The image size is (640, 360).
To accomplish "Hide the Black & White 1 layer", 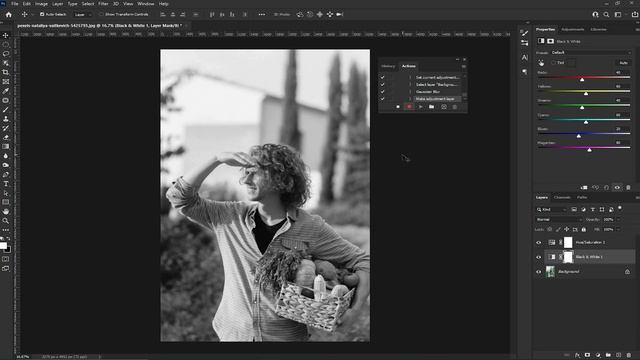I will coord(538,257).
